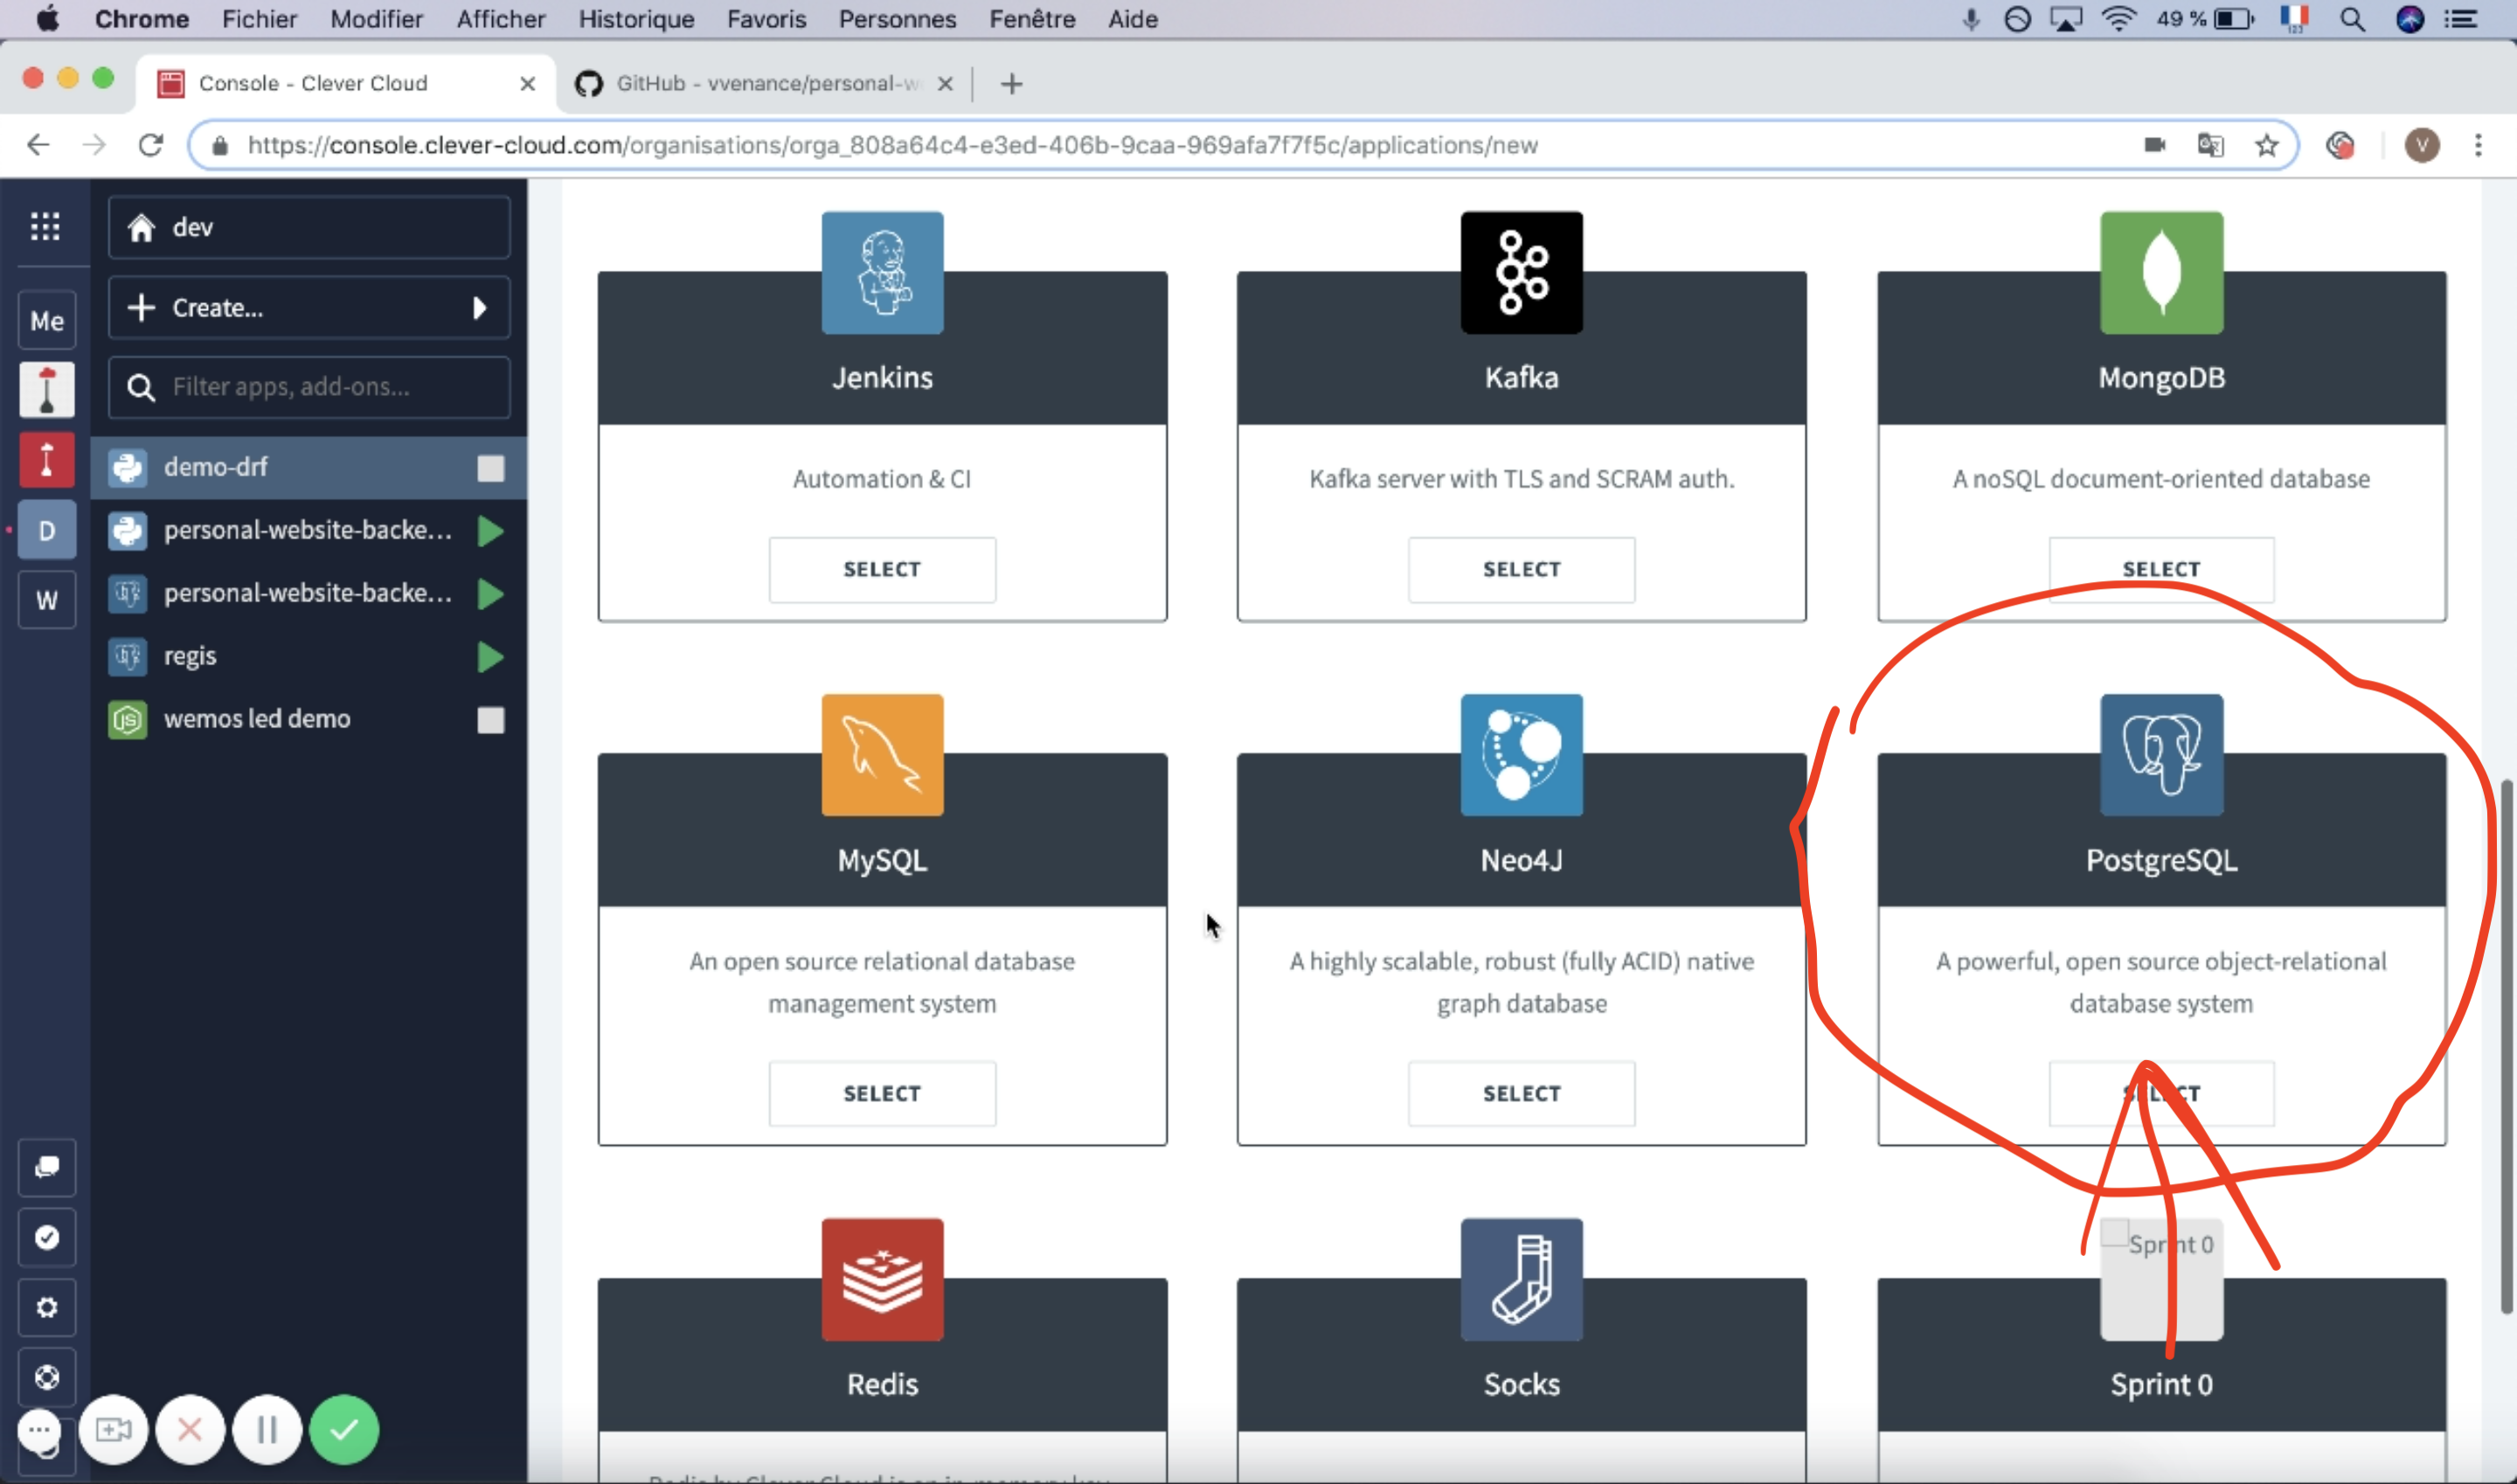Open the dev organisation home
Image resolution: width=2517 pixels, height=1484 pixels.
tap(309, 227)
